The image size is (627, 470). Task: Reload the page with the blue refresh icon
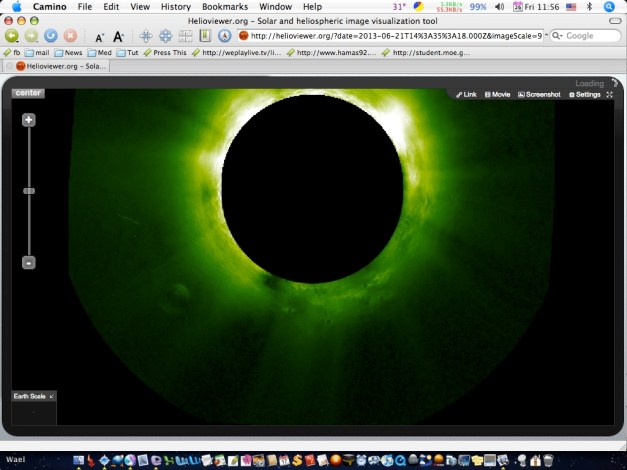(51, 36)
